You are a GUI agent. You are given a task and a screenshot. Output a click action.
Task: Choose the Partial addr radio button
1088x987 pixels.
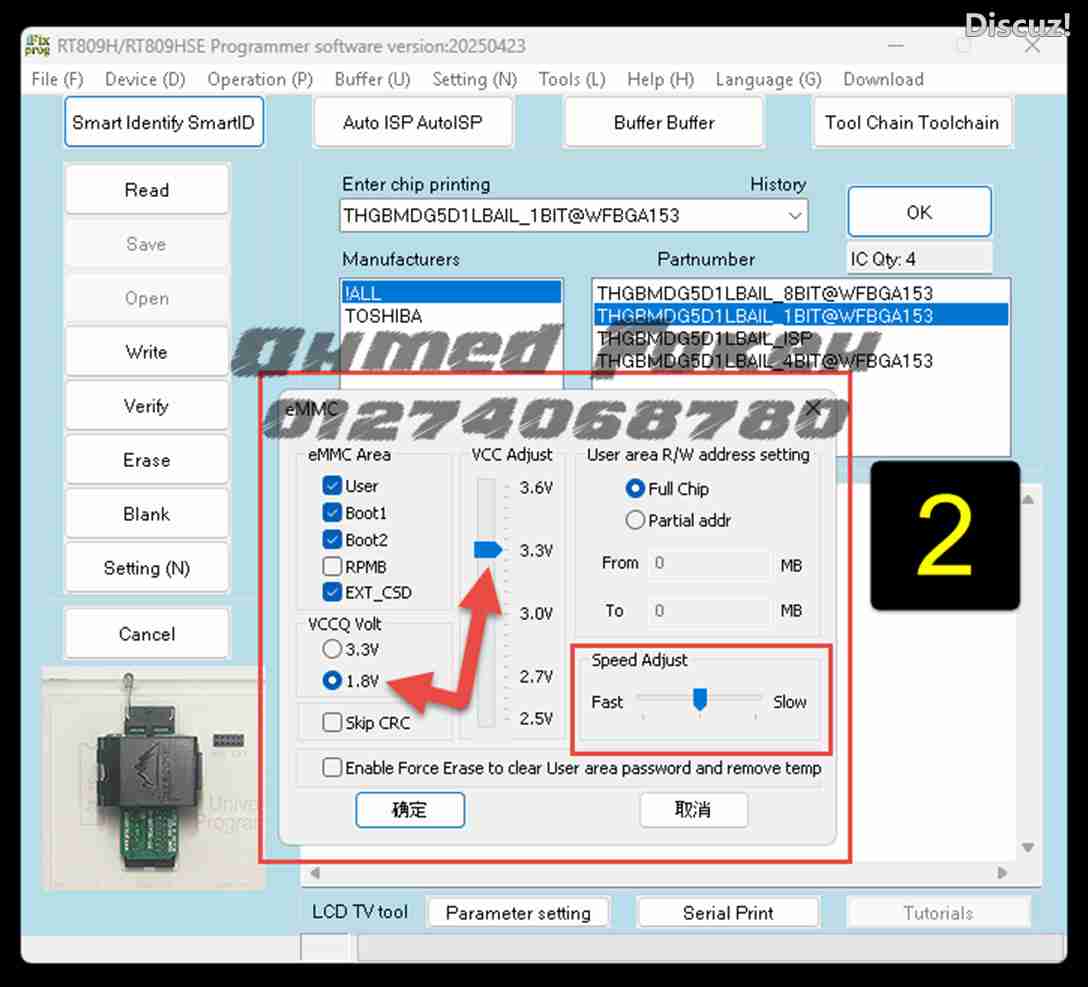coord(635,520)
